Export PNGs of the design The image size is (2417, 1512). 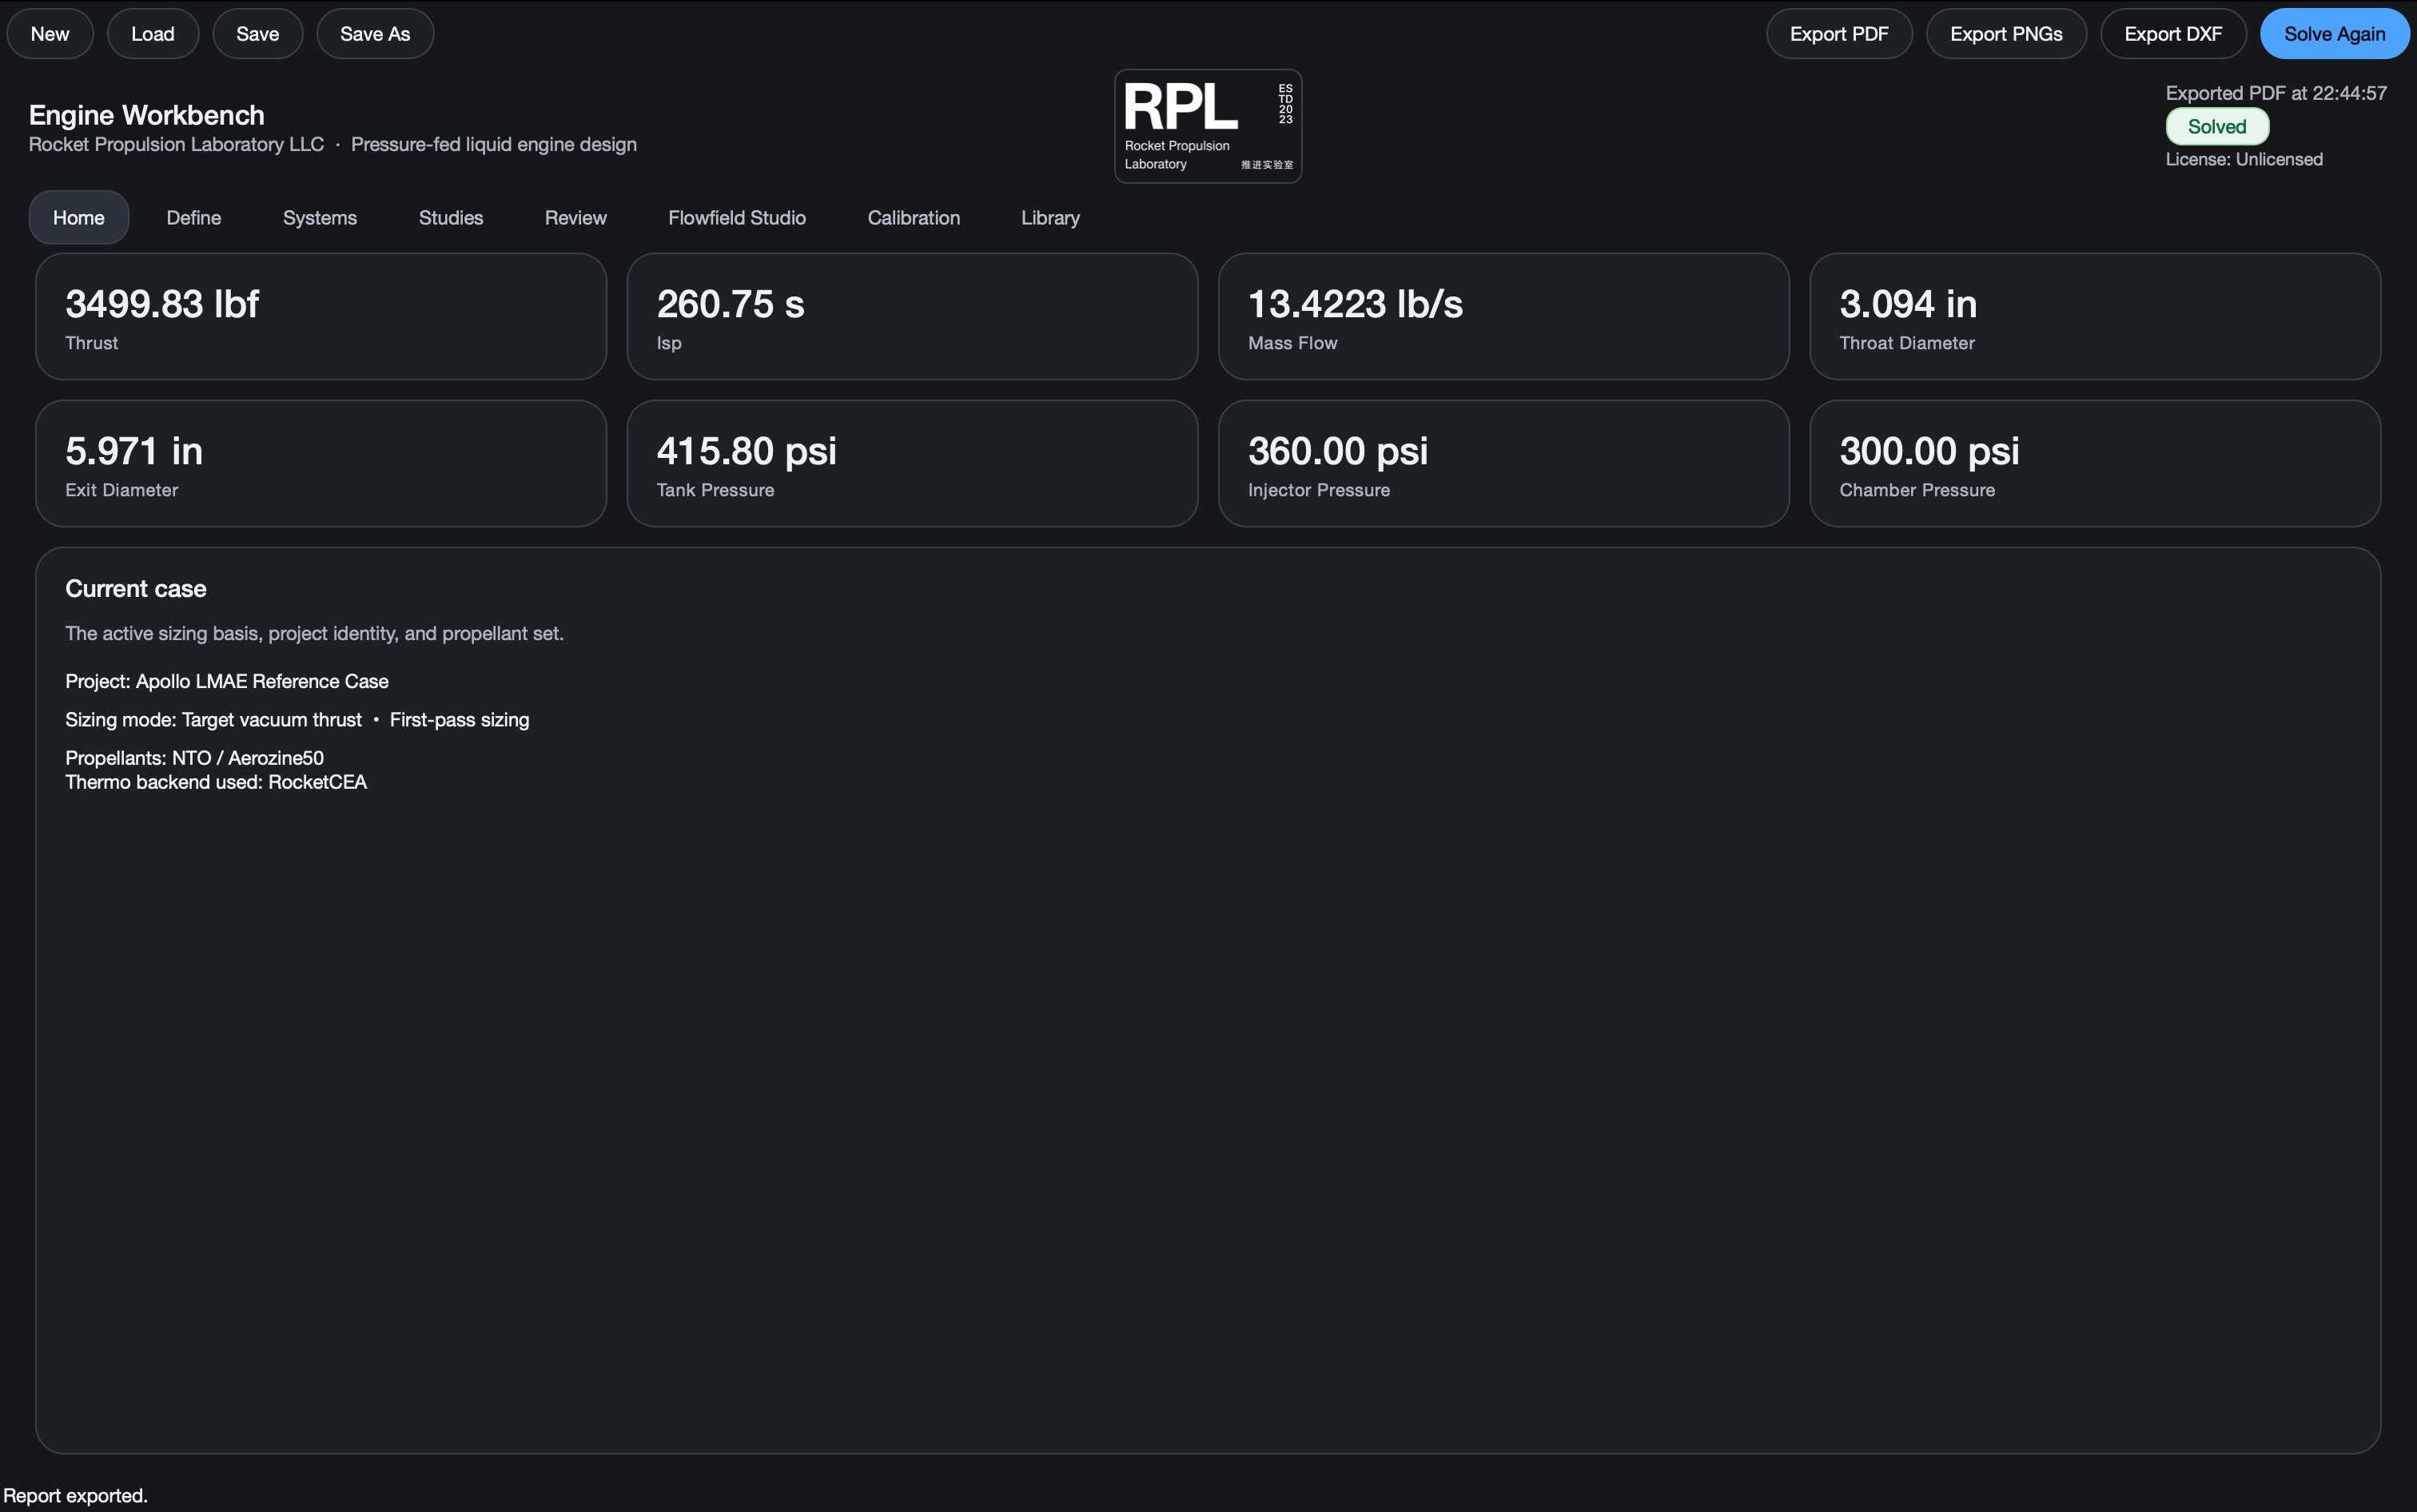point(2005,34)
